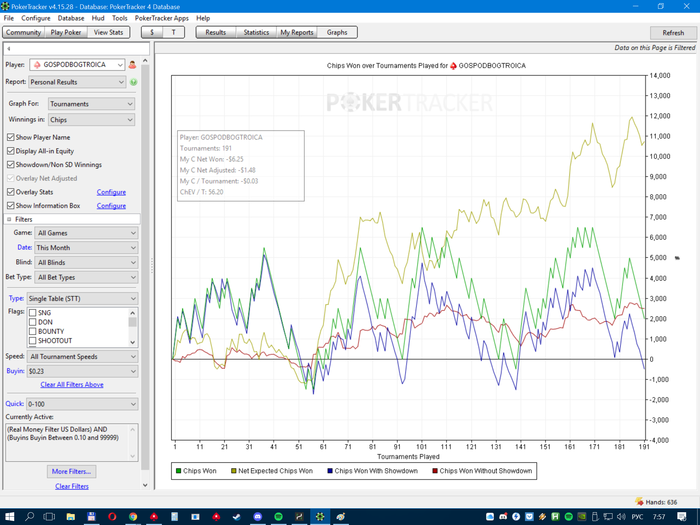
Task: Check the BOUNTY flag checkbox
Action: 33,331
